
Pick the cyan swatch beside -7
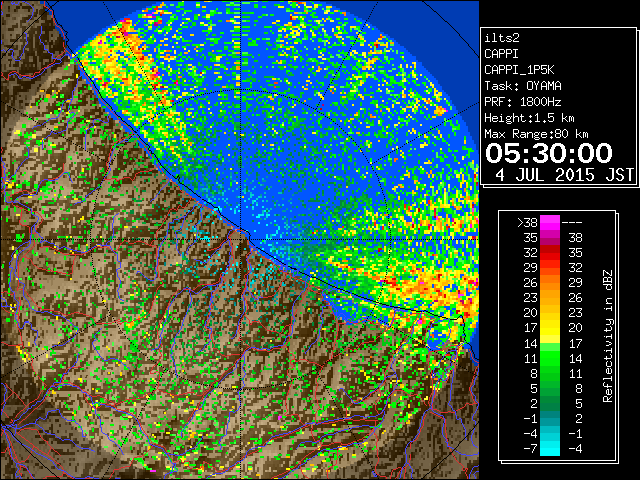pos(550,448)
